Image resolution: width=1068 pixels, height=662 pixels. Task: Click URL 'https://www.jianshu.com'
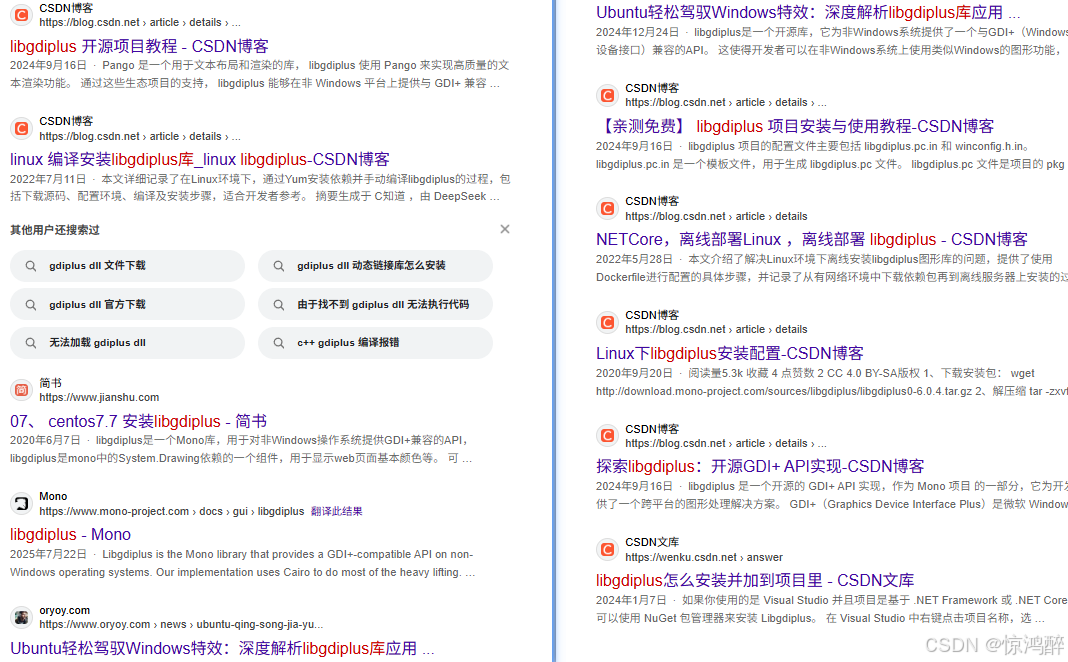pyautogui.click(x=99, y=397)
